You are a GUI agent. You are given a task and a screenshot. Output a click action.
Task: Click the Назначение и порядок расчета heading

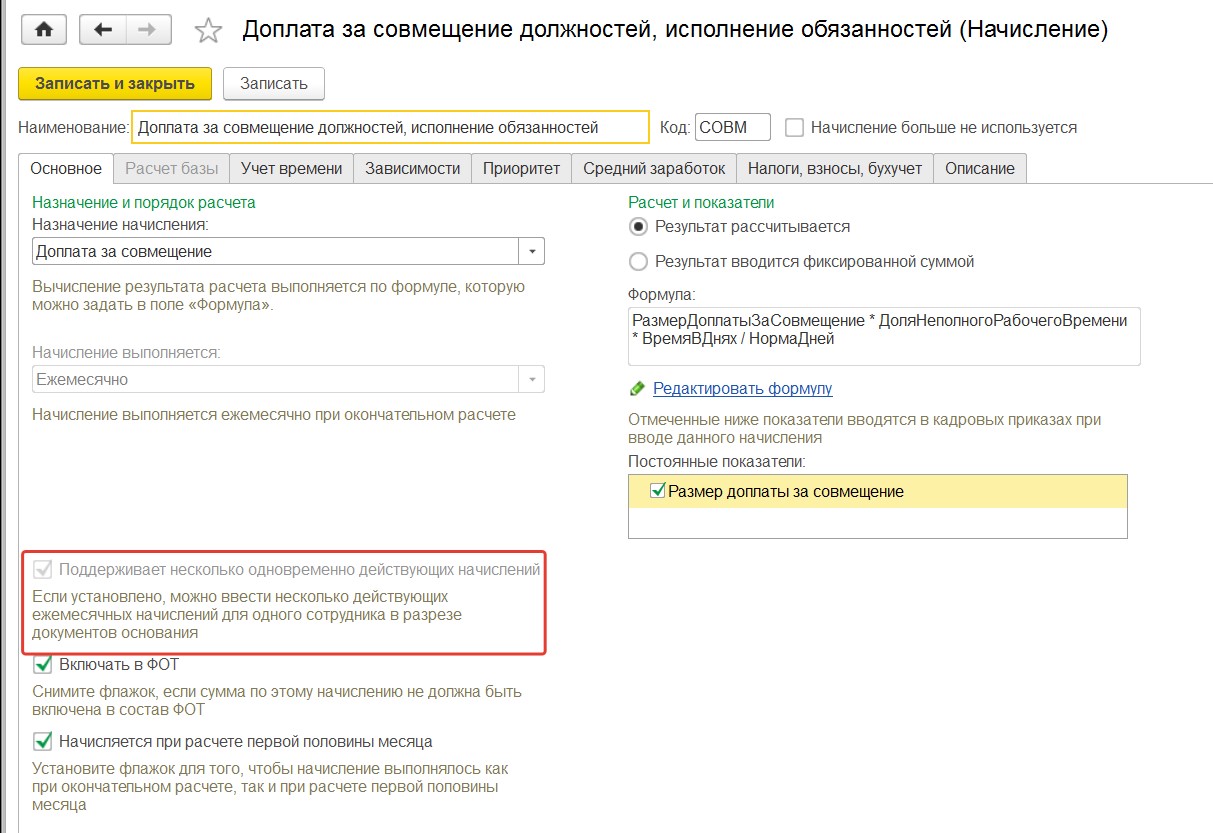tap(144, 202)
